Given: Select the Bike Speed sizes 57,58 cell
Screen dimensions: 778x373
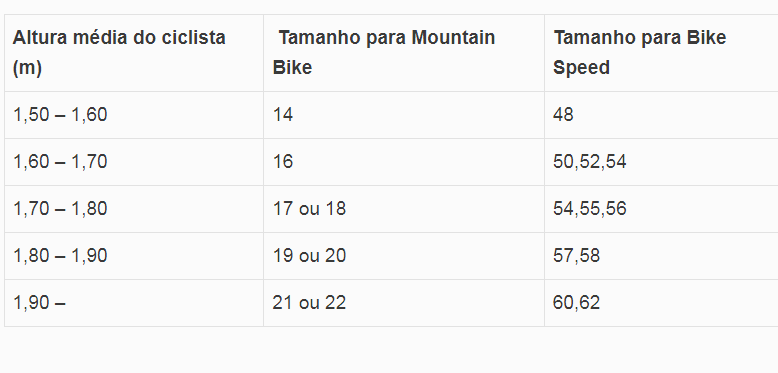Looking at the screenshot, I should click(661, 256).
